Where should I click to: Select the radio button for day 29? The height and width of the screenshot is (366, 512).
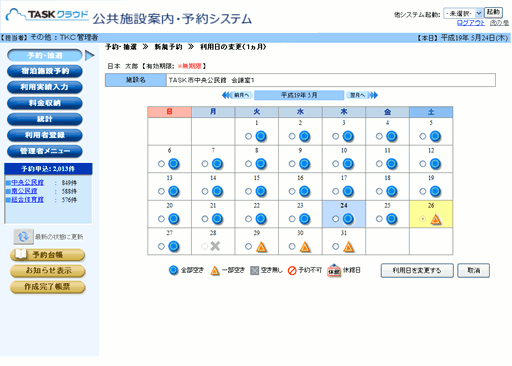tap(248, 246)
